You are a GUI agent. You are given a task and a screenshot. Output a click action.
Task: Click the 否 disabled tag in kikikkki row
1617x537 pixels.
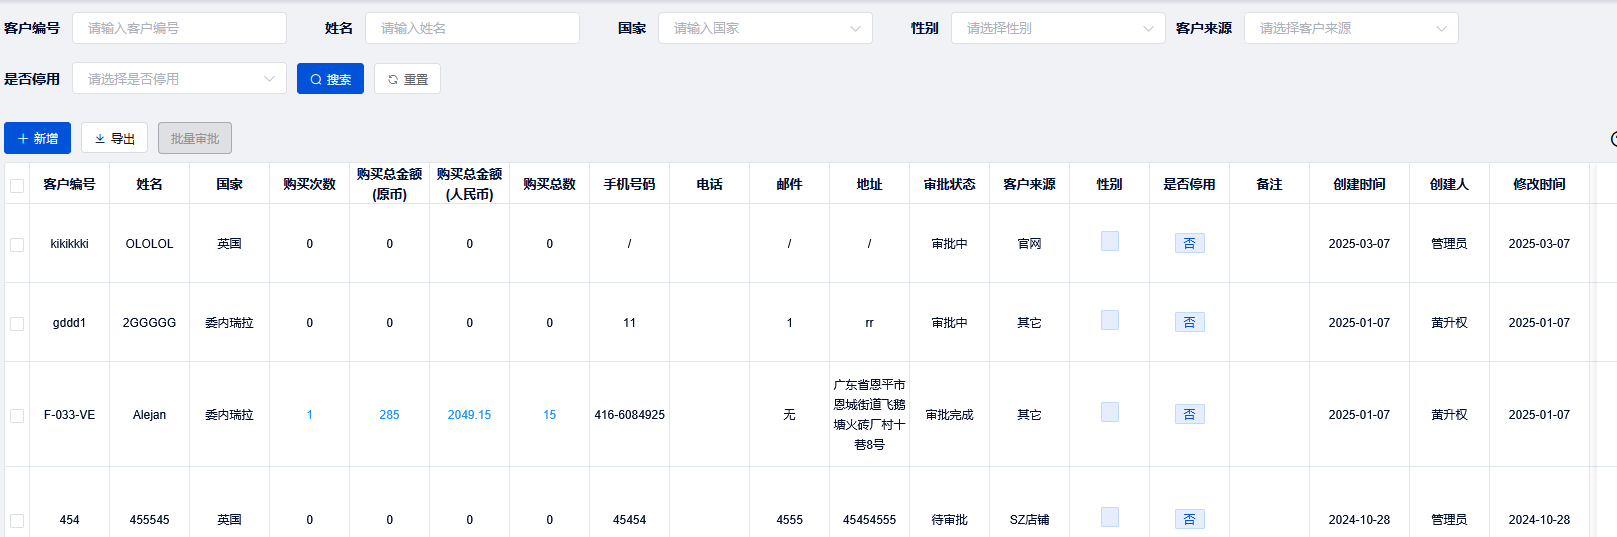click(1189, 244)
